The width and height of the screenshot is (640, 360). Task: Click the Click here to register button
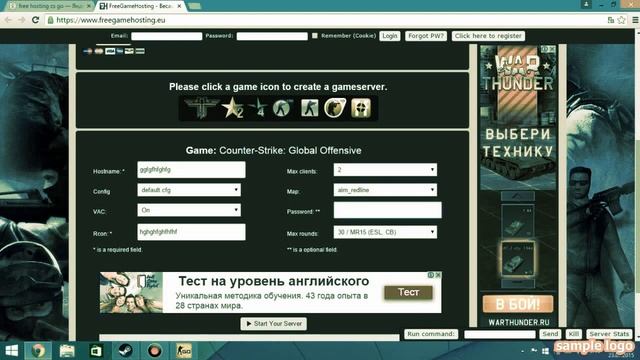[x=488, y=36]
